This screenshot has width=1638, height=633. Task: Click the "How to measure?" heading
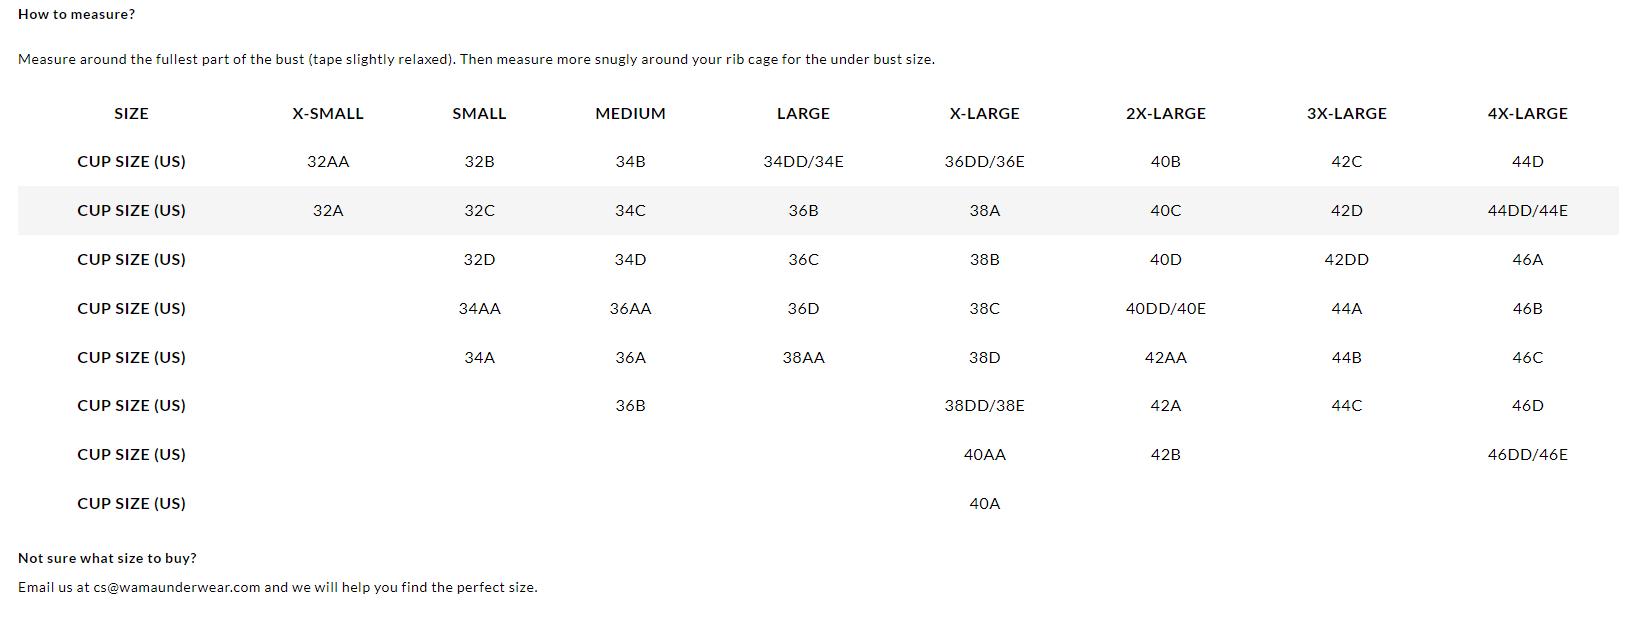coord(76,14)
